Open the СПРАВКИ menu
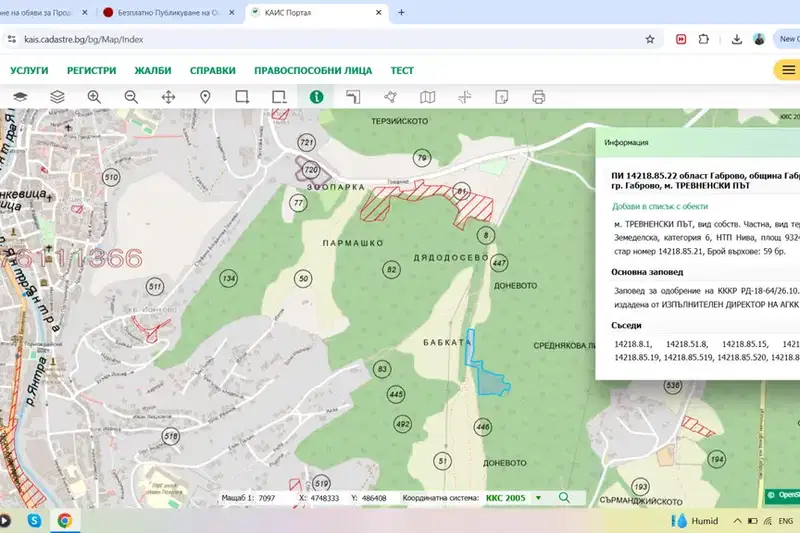The image size is (800, 533). [x=213, y=70]
